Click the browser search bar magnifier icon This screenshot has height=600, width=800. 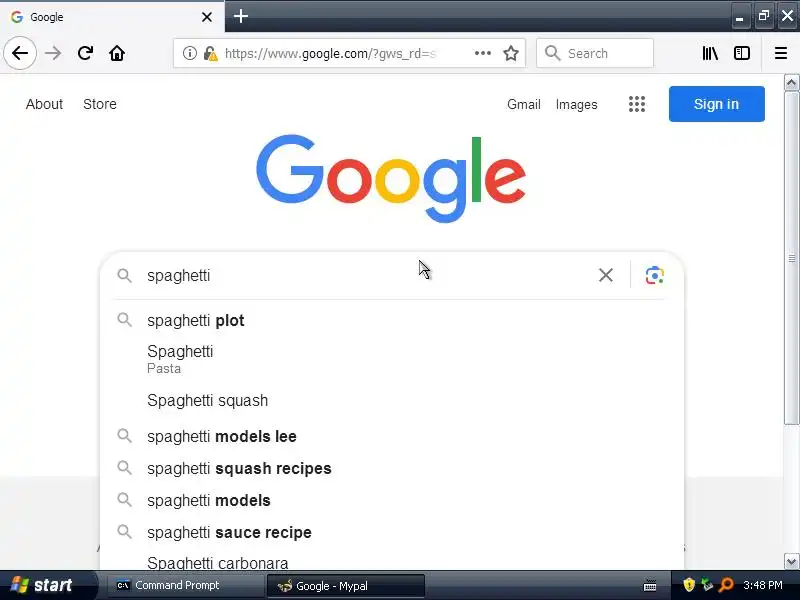click(552, 53)
